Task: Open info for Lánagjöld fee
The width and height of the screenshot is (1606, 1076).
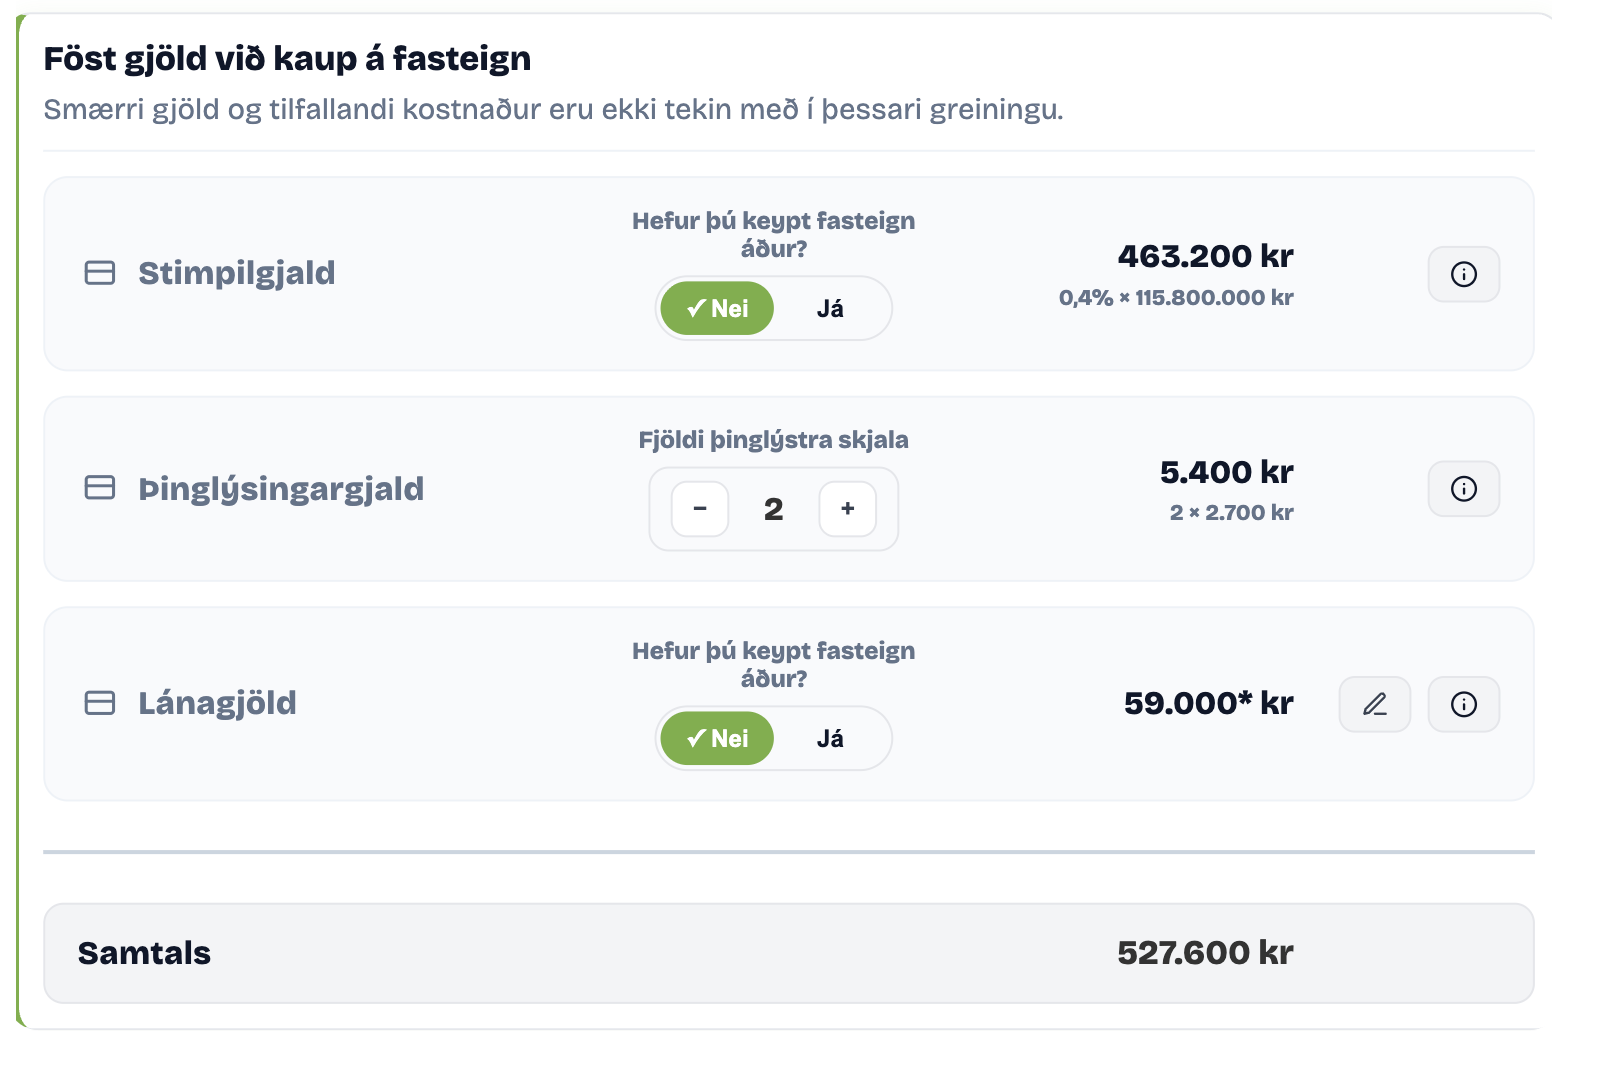Action: point(1463,704)
